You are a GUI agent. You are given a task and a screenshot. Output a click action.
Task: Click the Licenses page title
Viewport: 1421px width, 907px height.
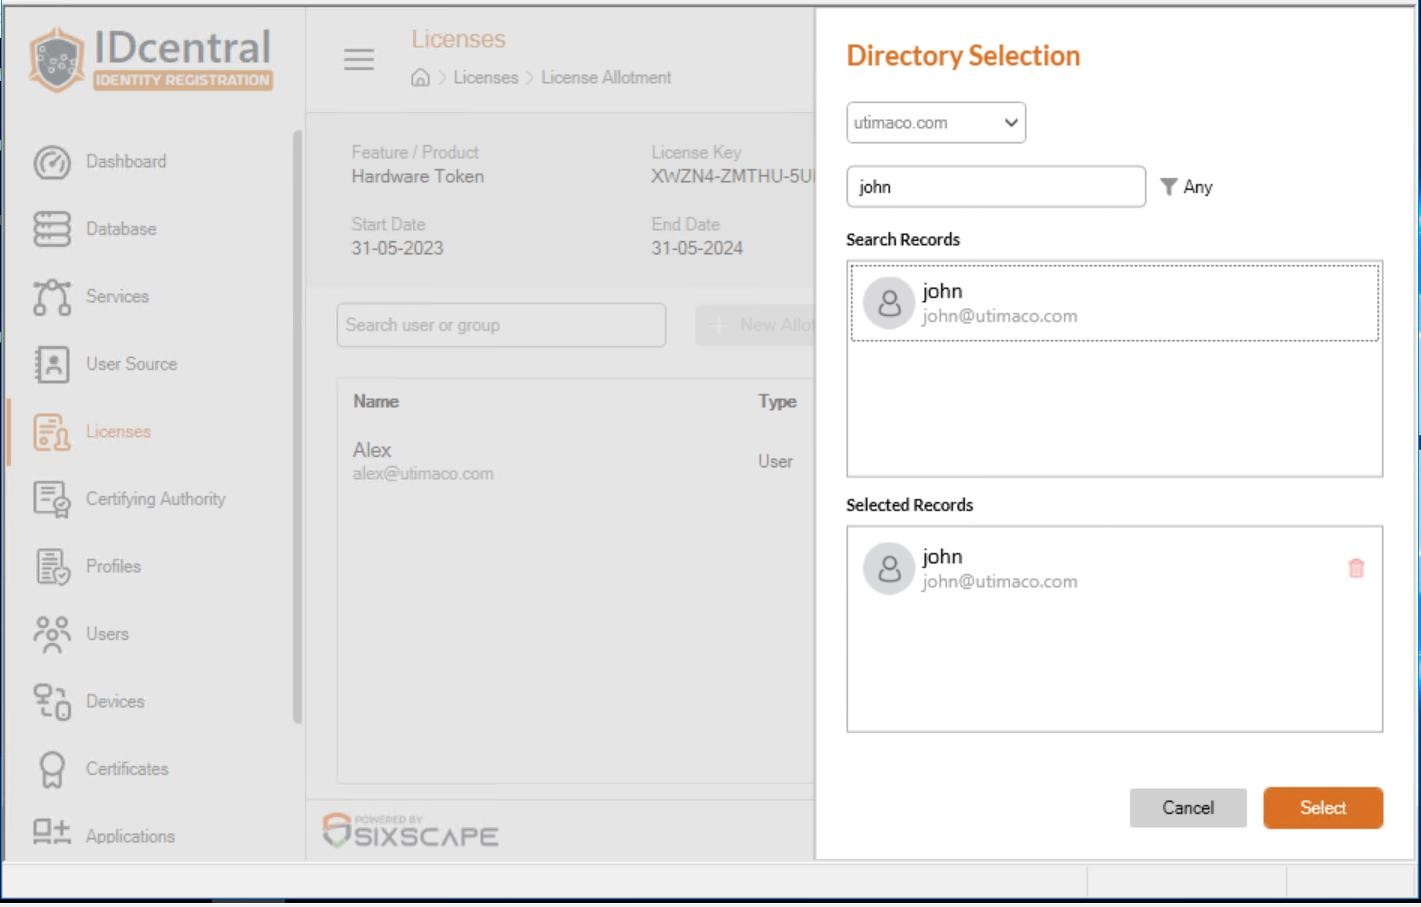[458, 40]
